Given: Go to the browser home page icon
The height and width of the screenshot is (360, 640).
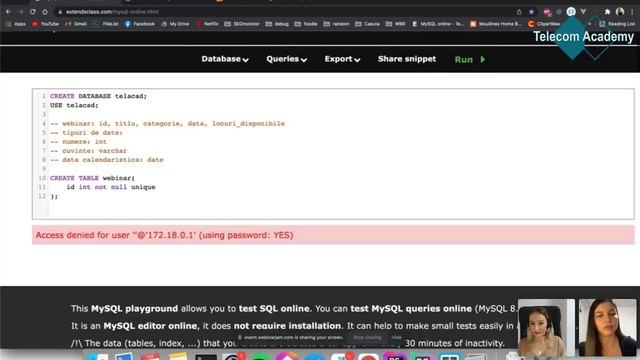Looking at the screenshot, I should (x=45, y=12).
